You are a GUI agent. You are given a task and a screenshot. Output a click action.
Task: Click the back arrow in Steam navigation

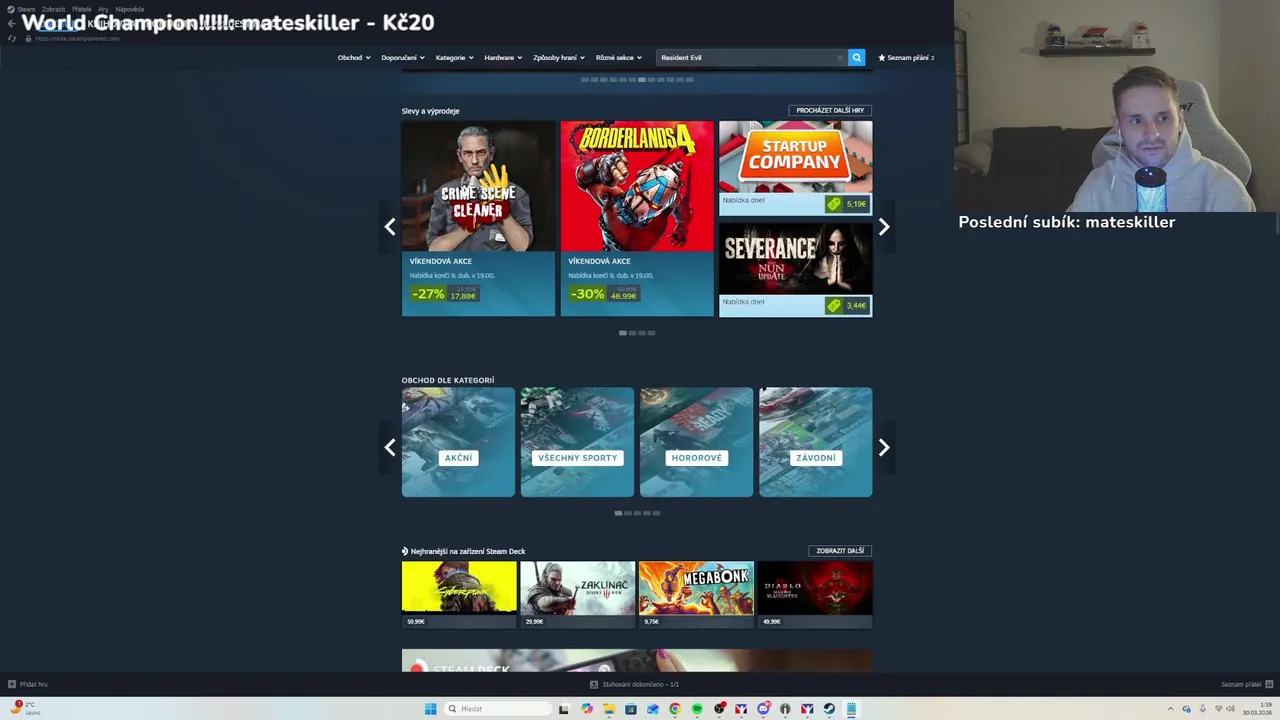pos(11,23)
